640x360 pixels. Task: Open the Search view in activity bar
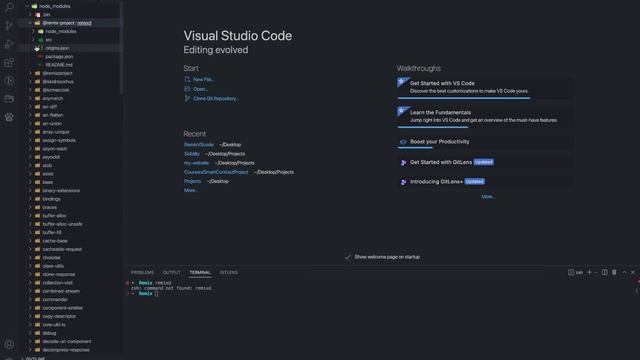(x=9, y=7)
